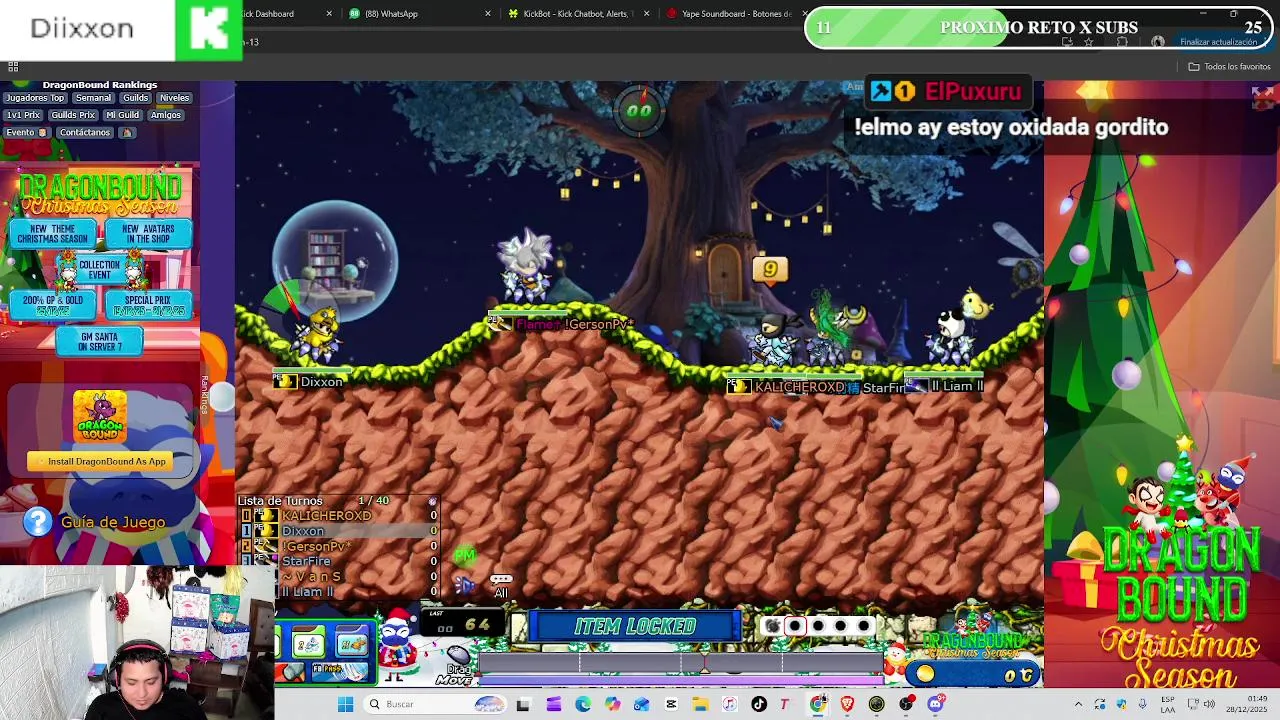Open Guía de Juego help

click(x=113, y=522)
